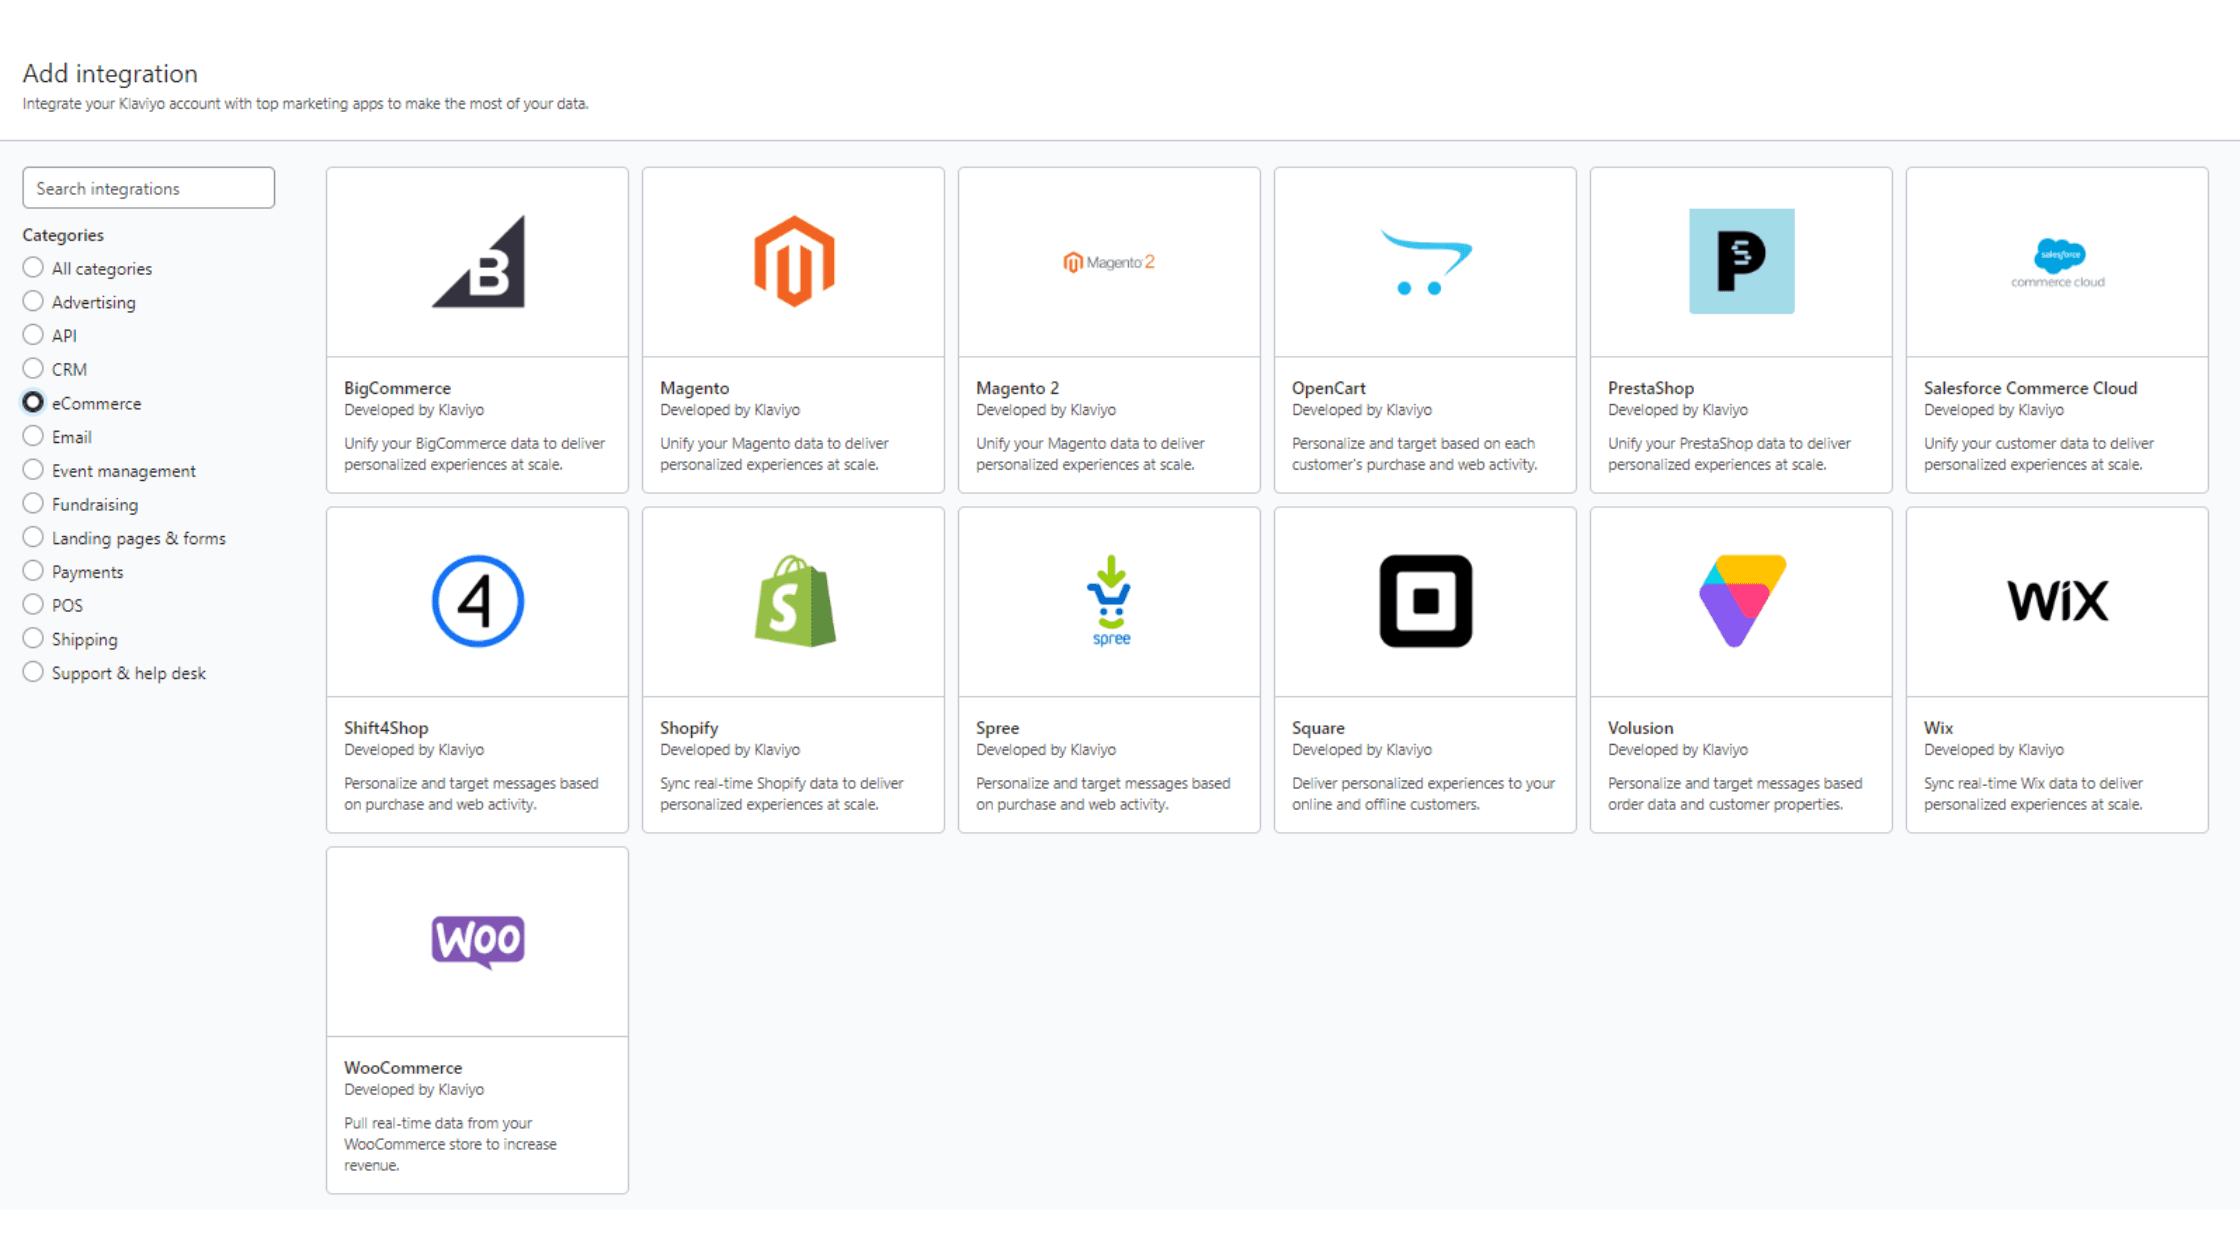Open the PrestaShop logo tile

point(1742,261)
